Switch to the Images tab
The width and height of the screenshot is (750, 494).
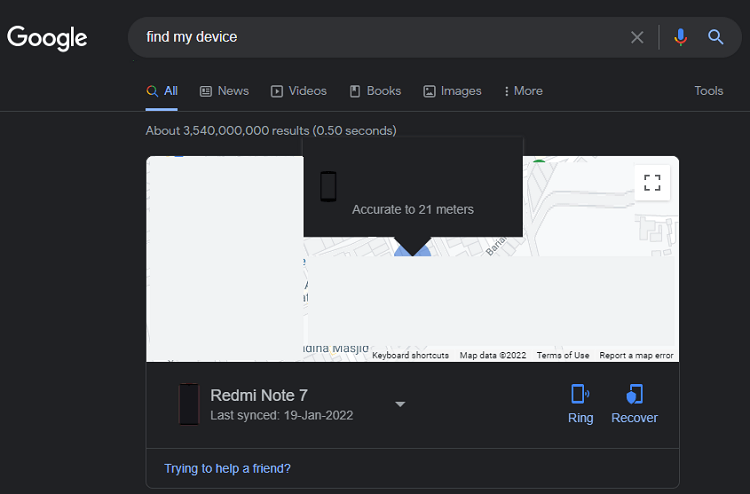[452, 91]
